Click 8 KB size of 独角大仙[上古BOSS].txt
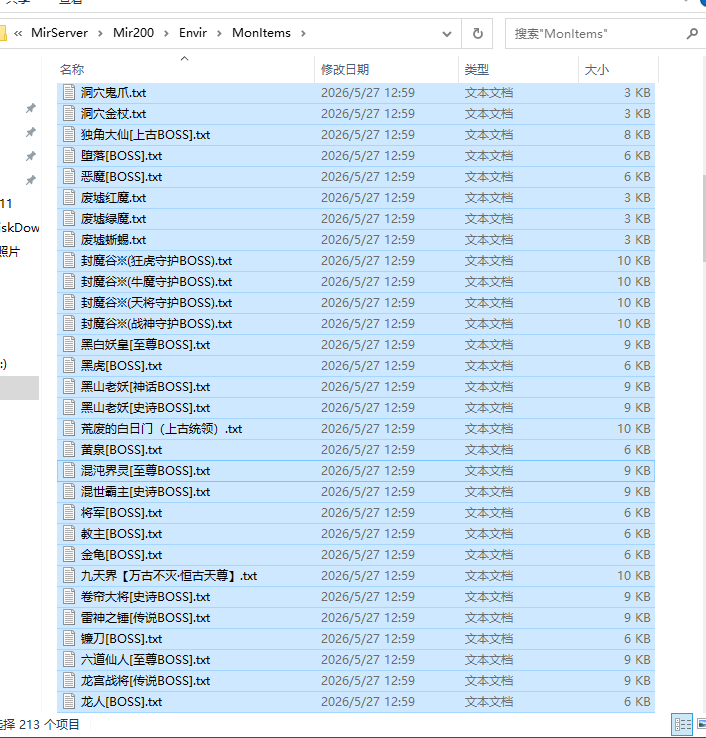The width and height of the screenshot is (706, 738). coord(637,135)
